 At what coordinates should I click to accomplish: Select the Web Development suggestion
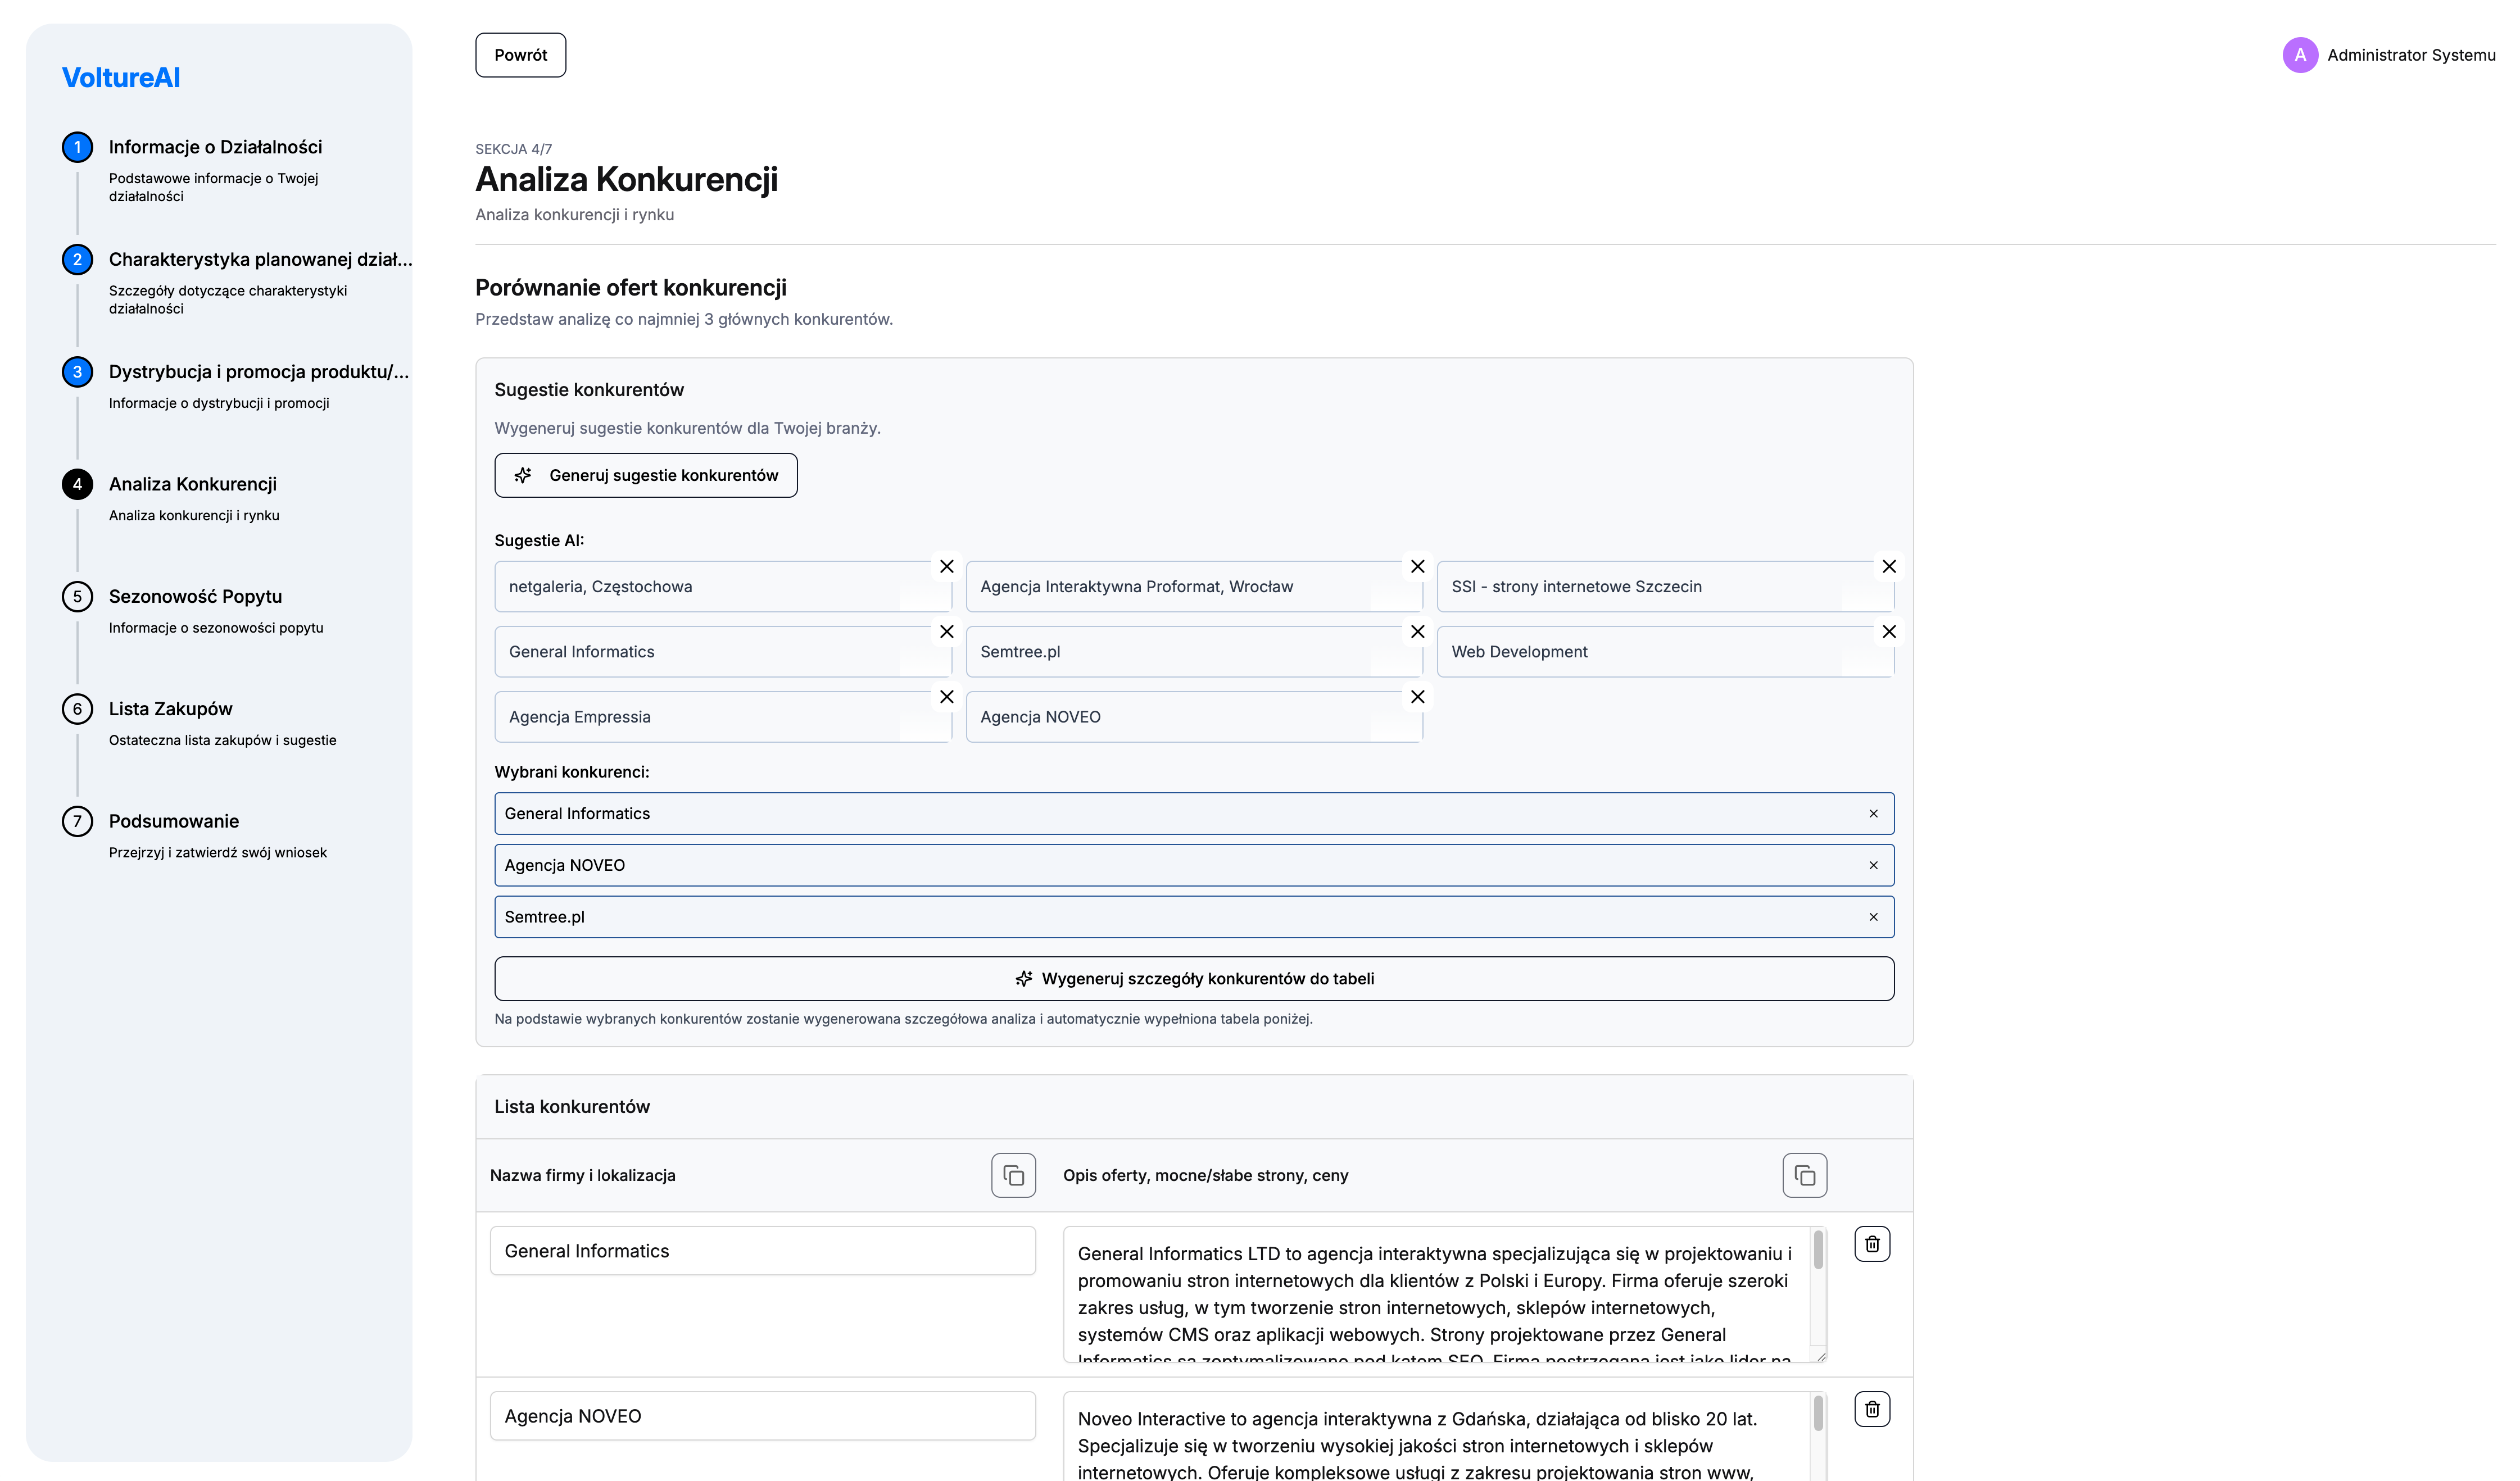1665,651
